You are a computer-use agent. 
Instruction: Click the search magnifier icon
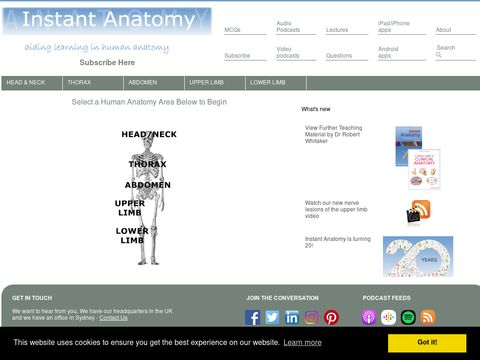click(x=439, y=55)
